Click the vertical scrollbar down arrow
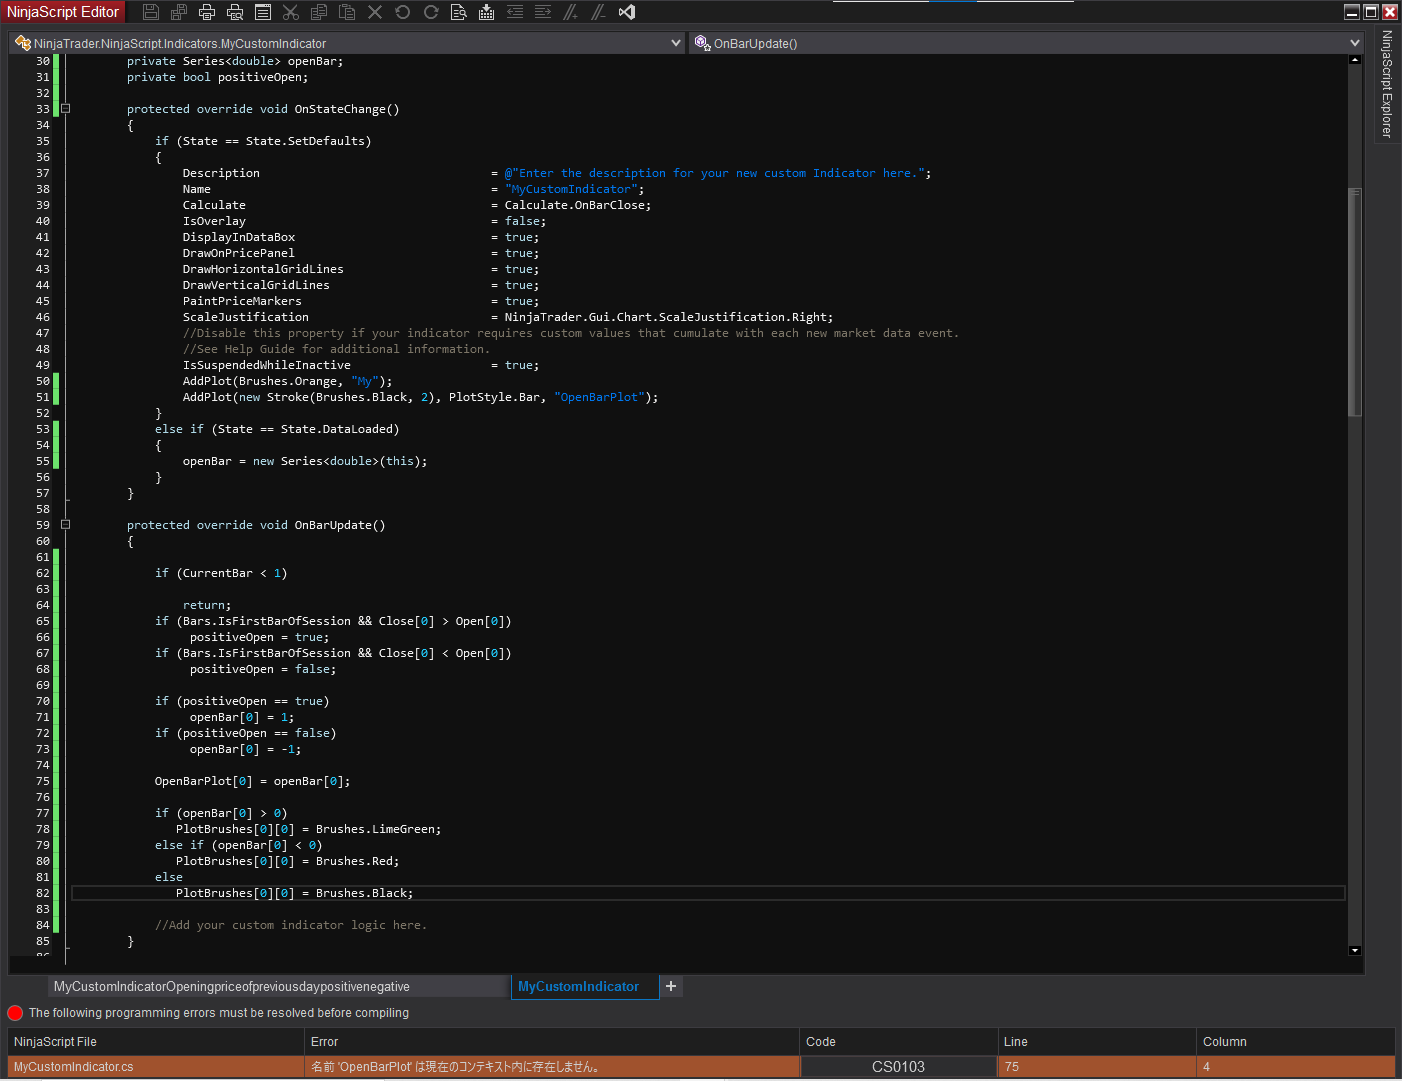Image resolution: width=1402 pixels, height=1081 pixels. click(x=1355, y=950)
